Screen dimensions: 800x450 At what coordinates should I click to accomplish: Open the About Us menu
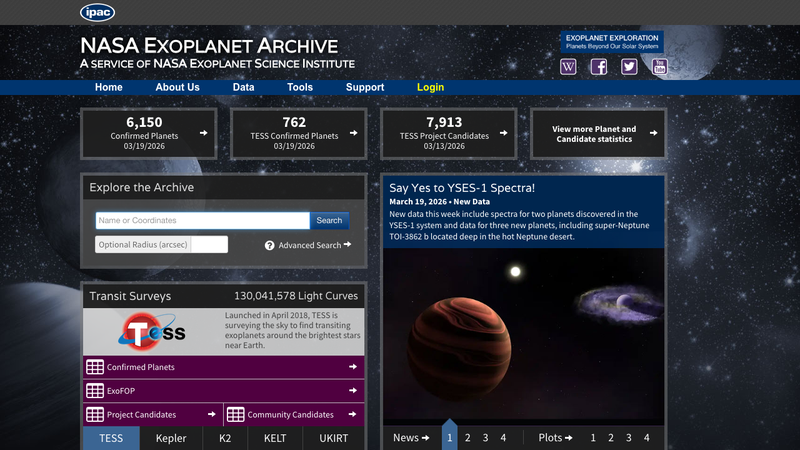pyautogui.click(x=178, y=87)
